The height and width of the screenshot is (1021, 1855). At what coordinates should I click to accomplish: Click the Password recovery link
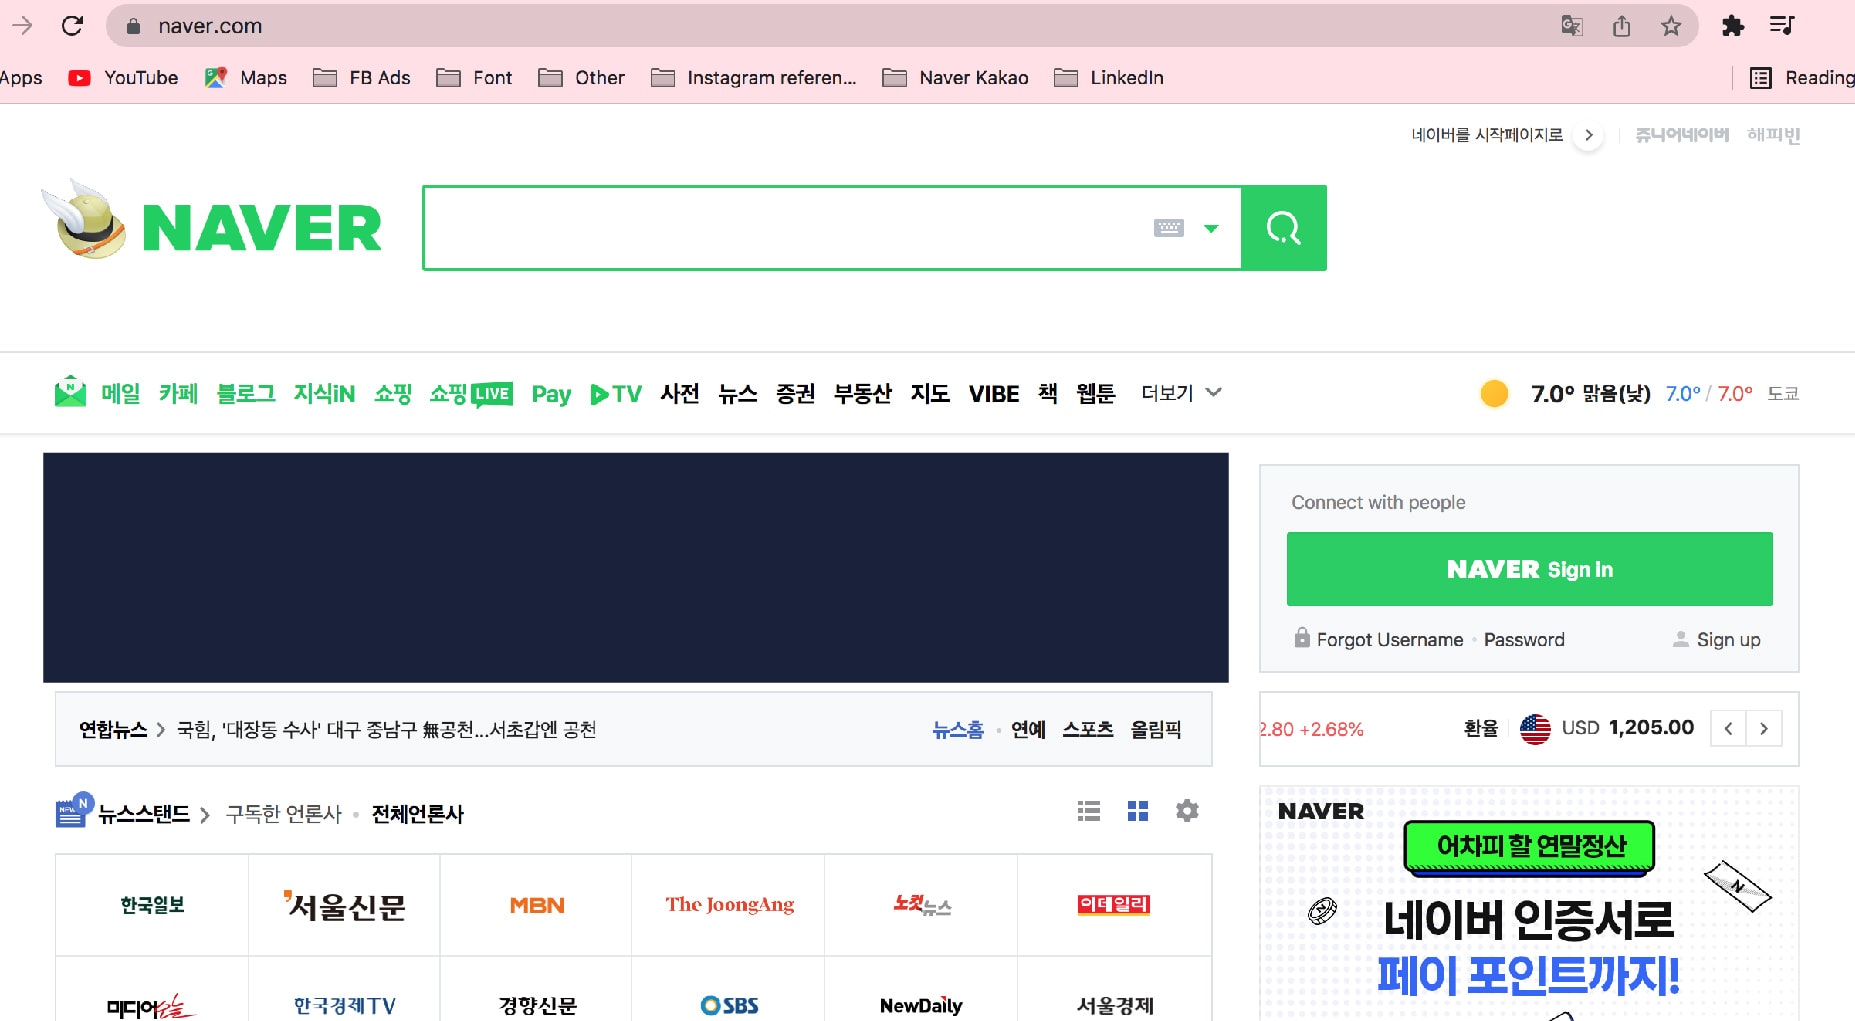pos(1524,640)
